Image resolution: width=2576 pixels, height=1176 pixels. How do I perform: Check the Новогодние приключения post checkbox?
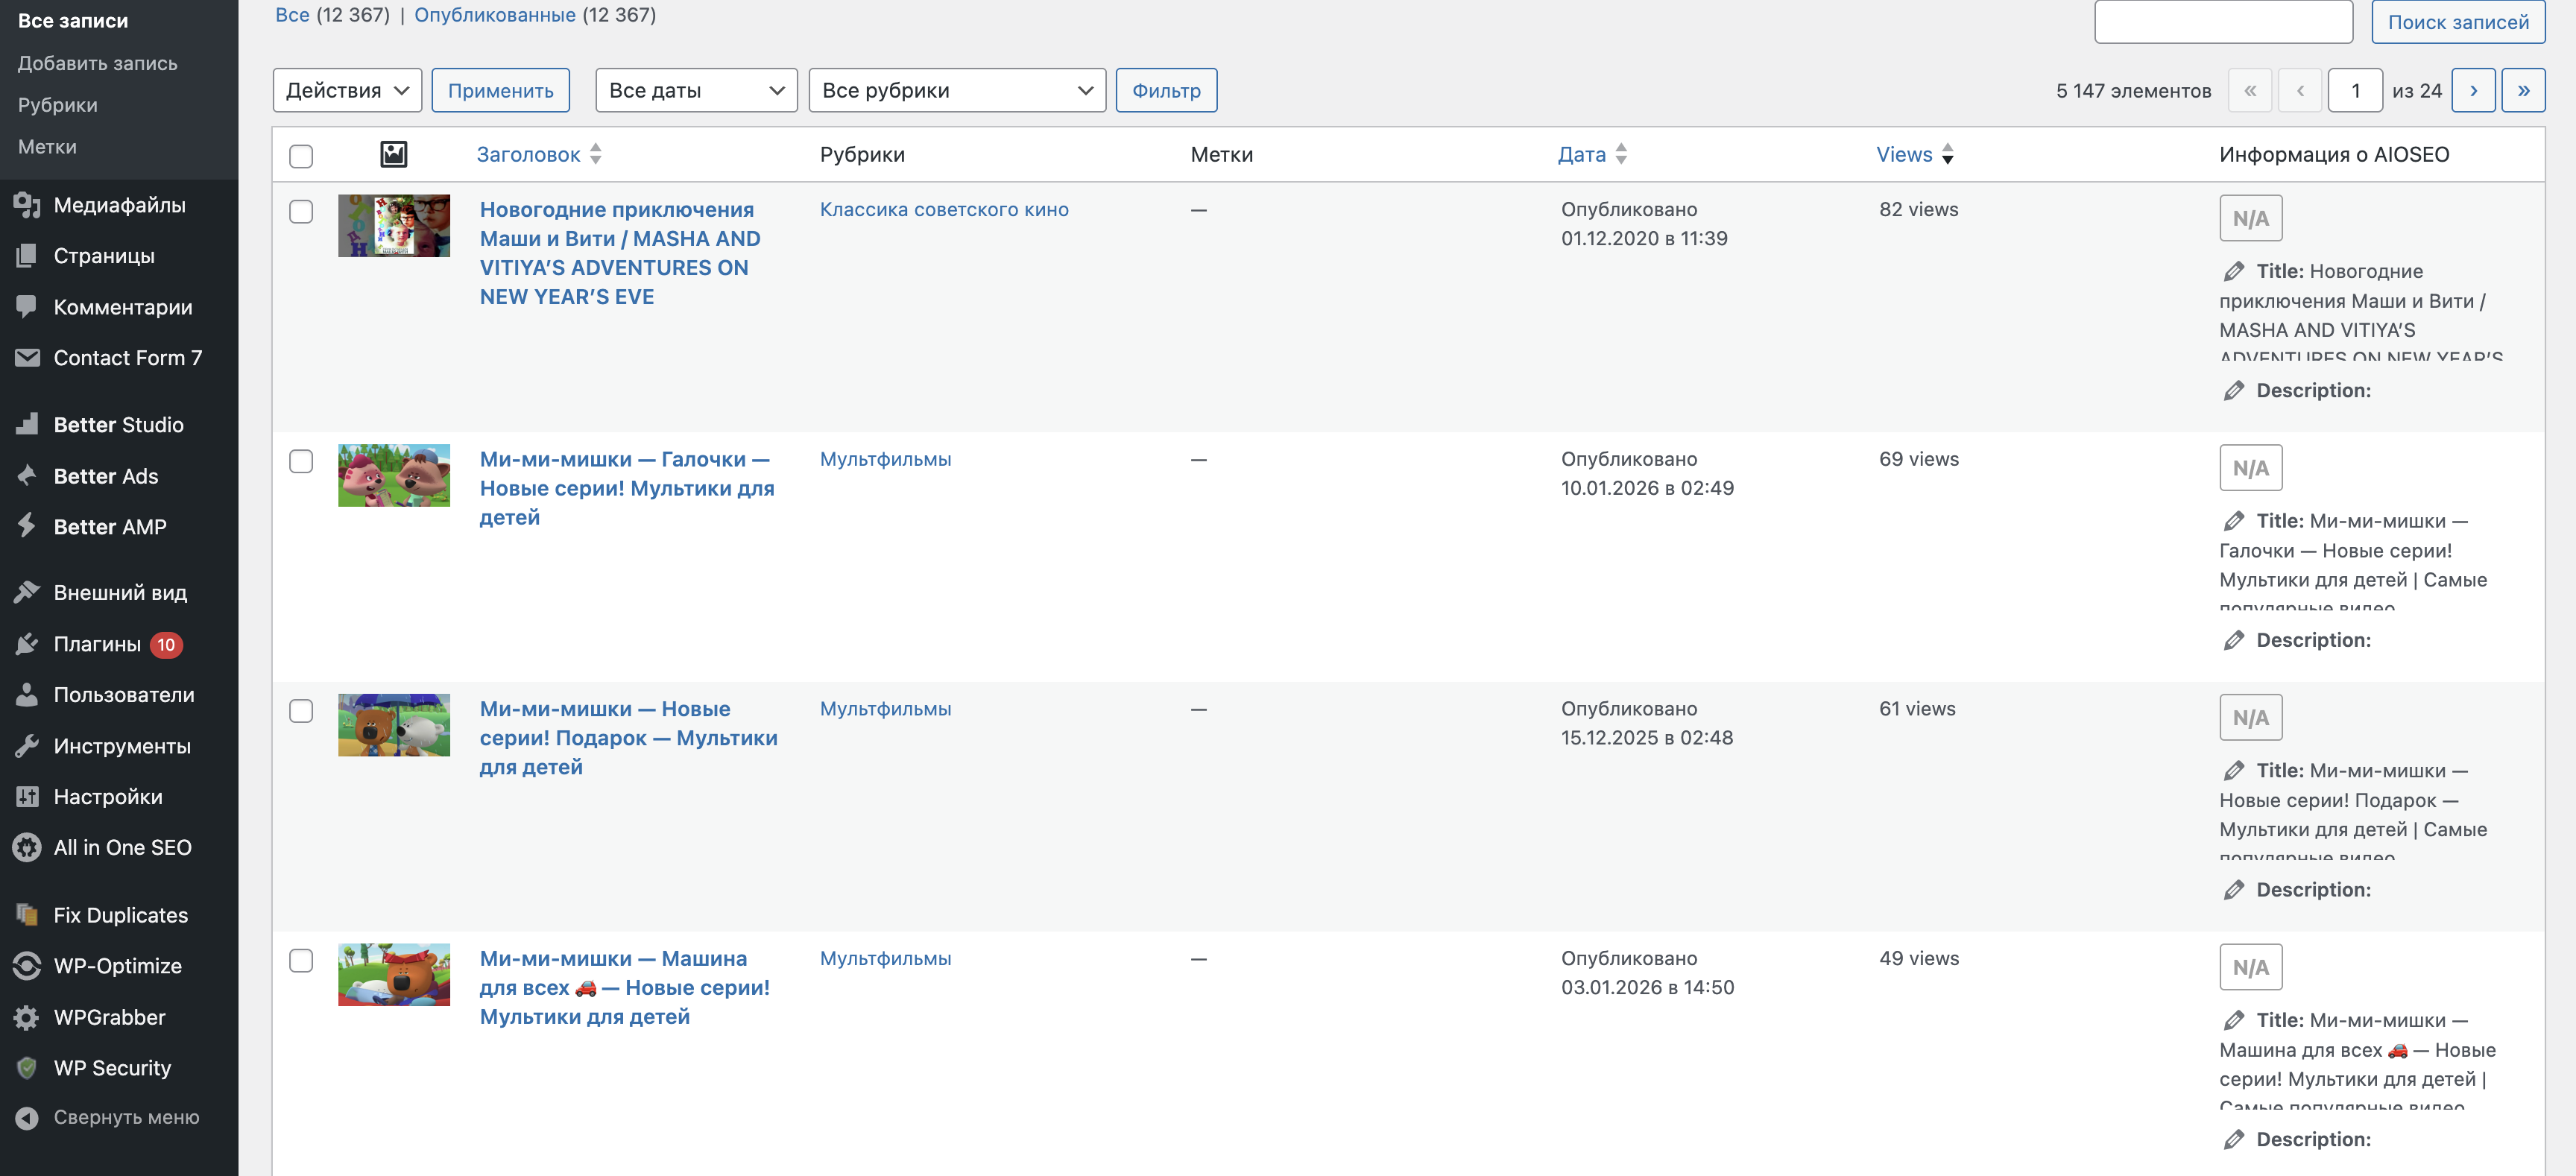pos(301,212)
